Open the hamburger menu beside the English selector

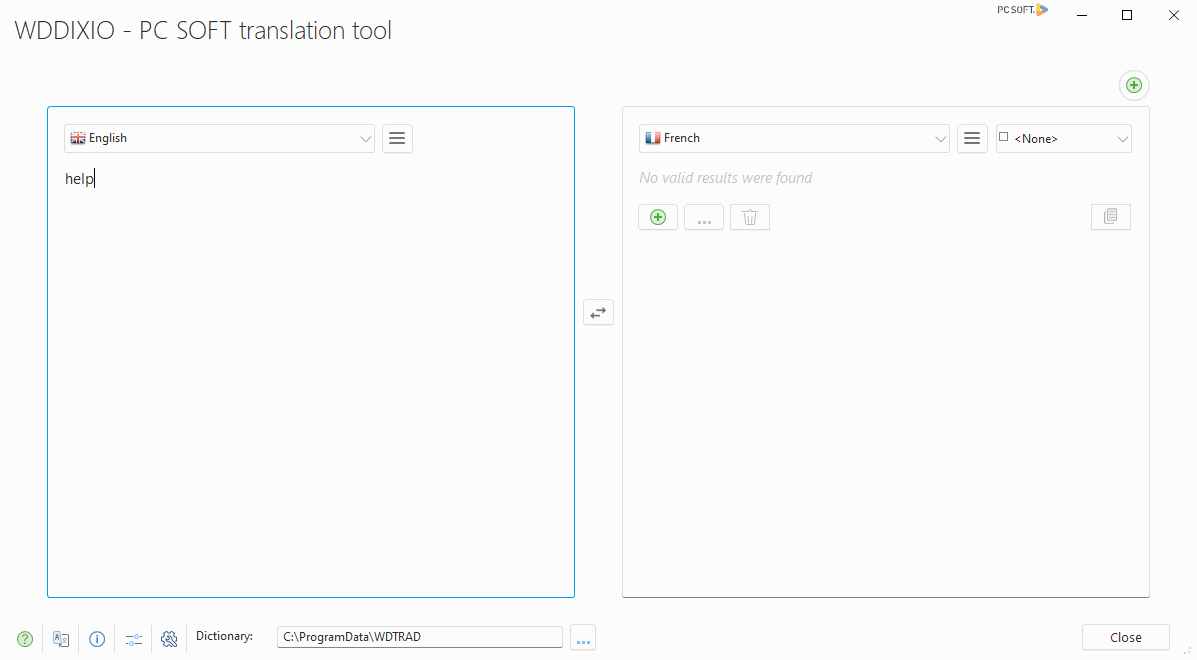click(x=397, y=138)
